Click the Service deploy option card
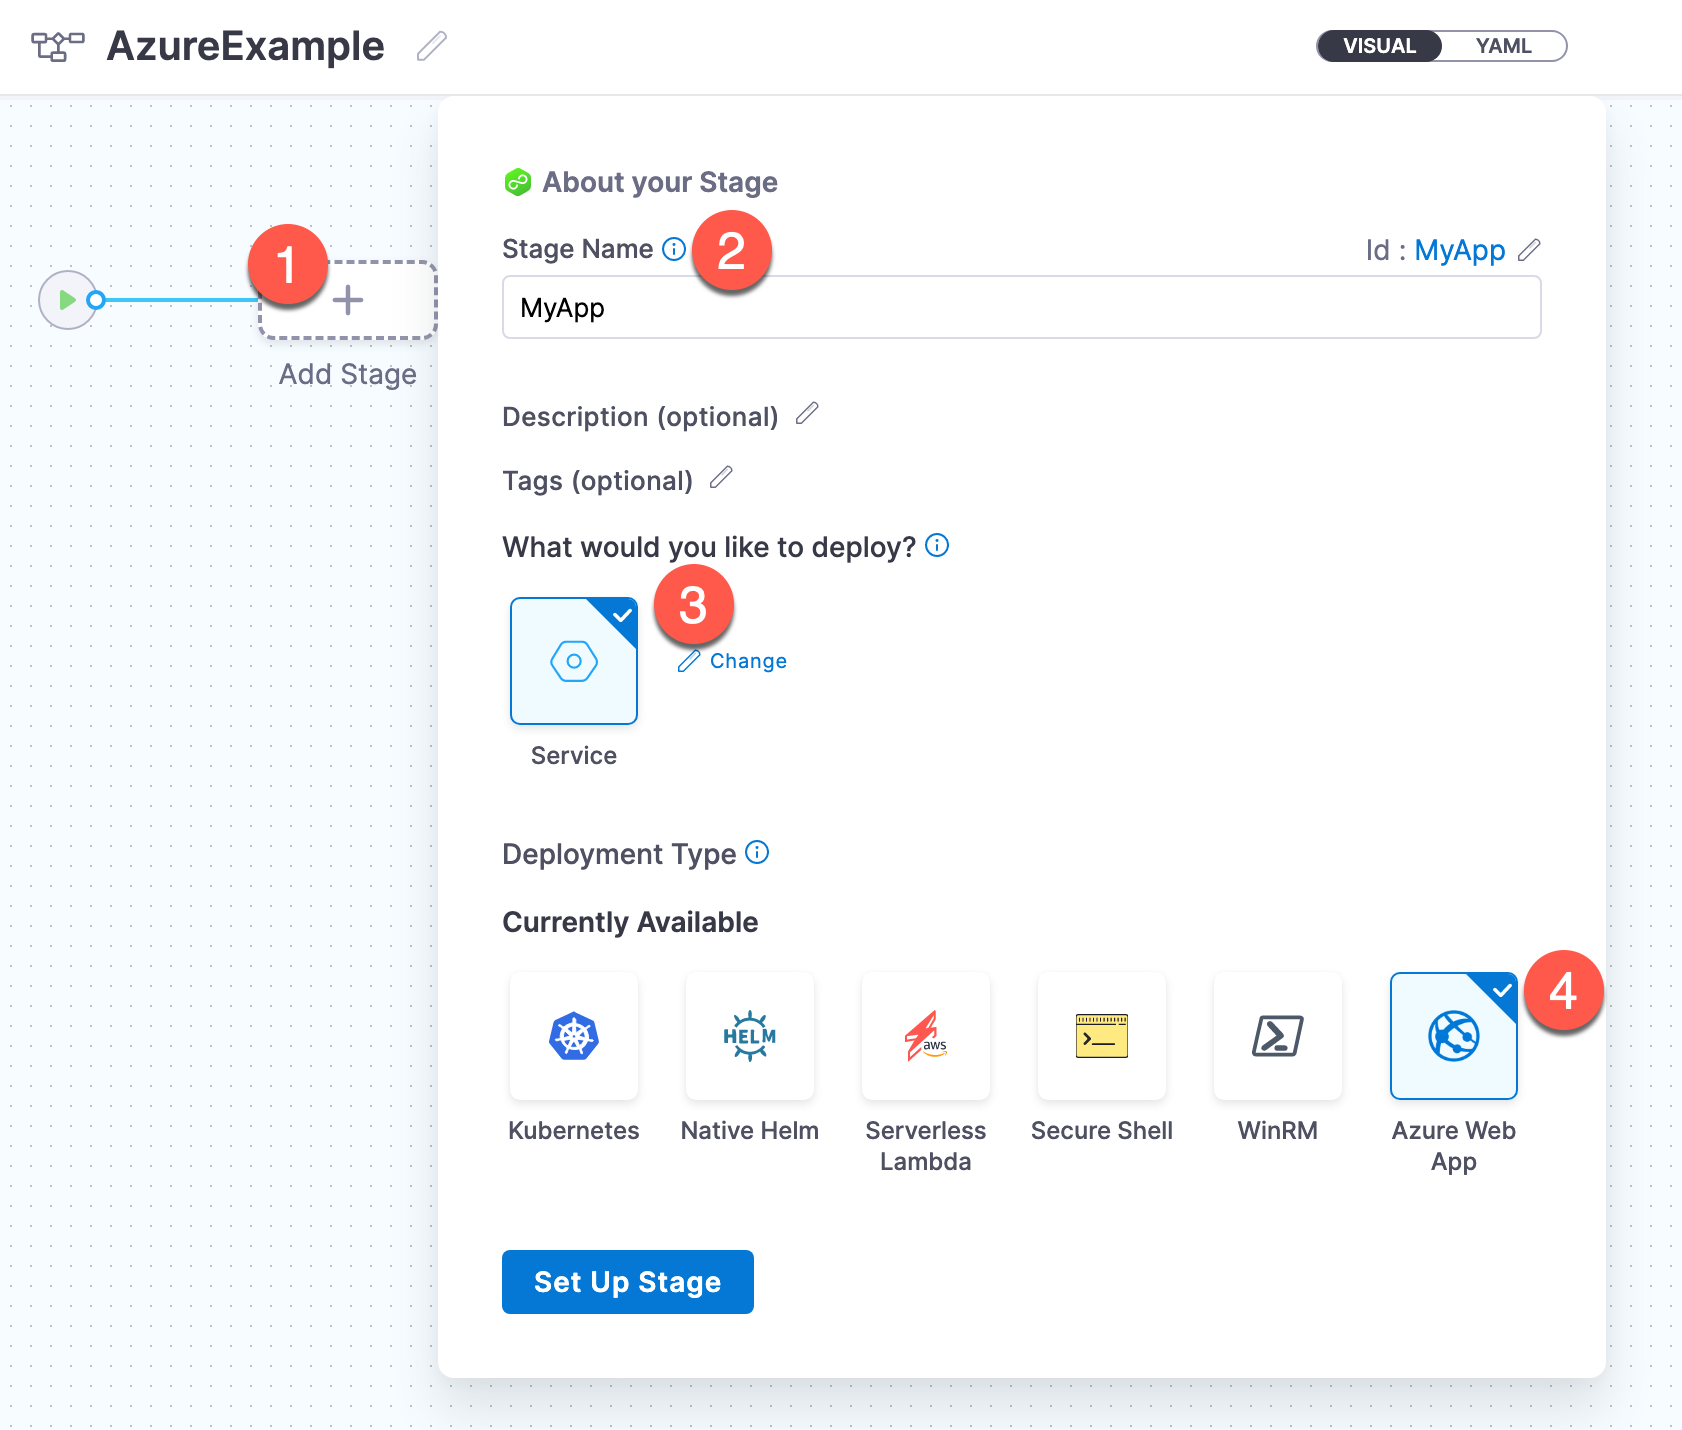This screenshot has height=1430, width=1682. pos(573,661)
